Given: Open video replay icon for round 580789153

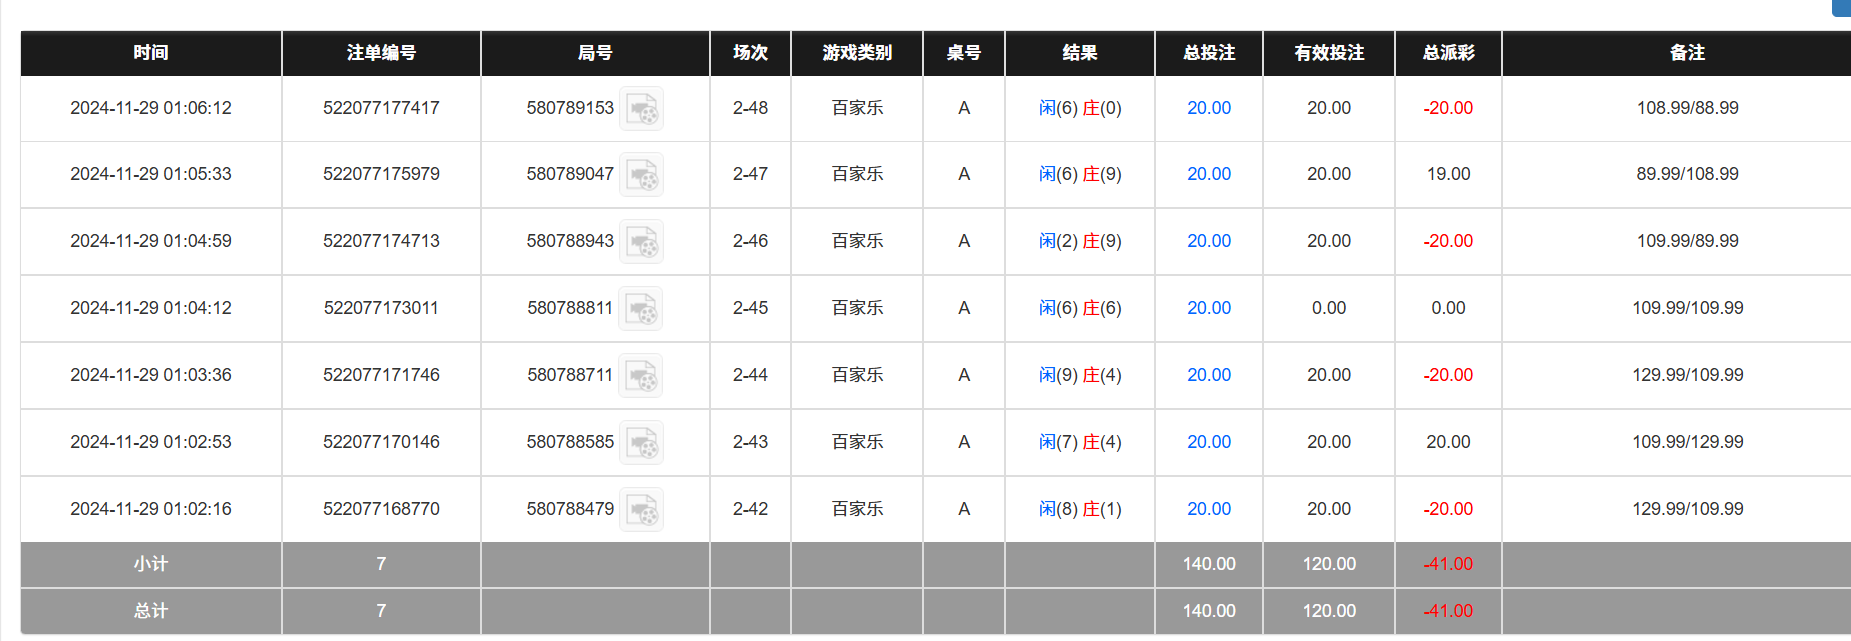Looking at the screenshot, I should click(641, 109).
